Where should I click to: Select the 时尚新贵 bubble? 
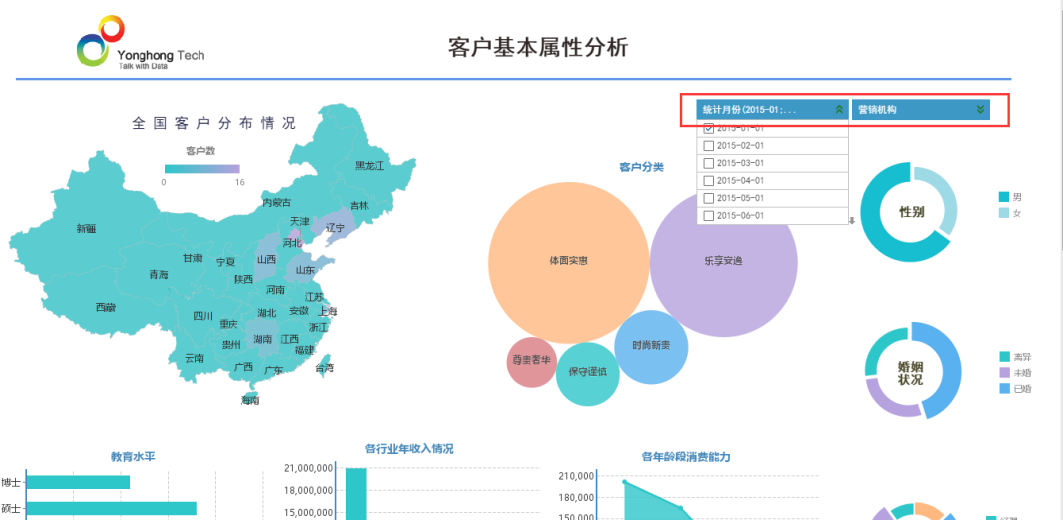point(651,346)
